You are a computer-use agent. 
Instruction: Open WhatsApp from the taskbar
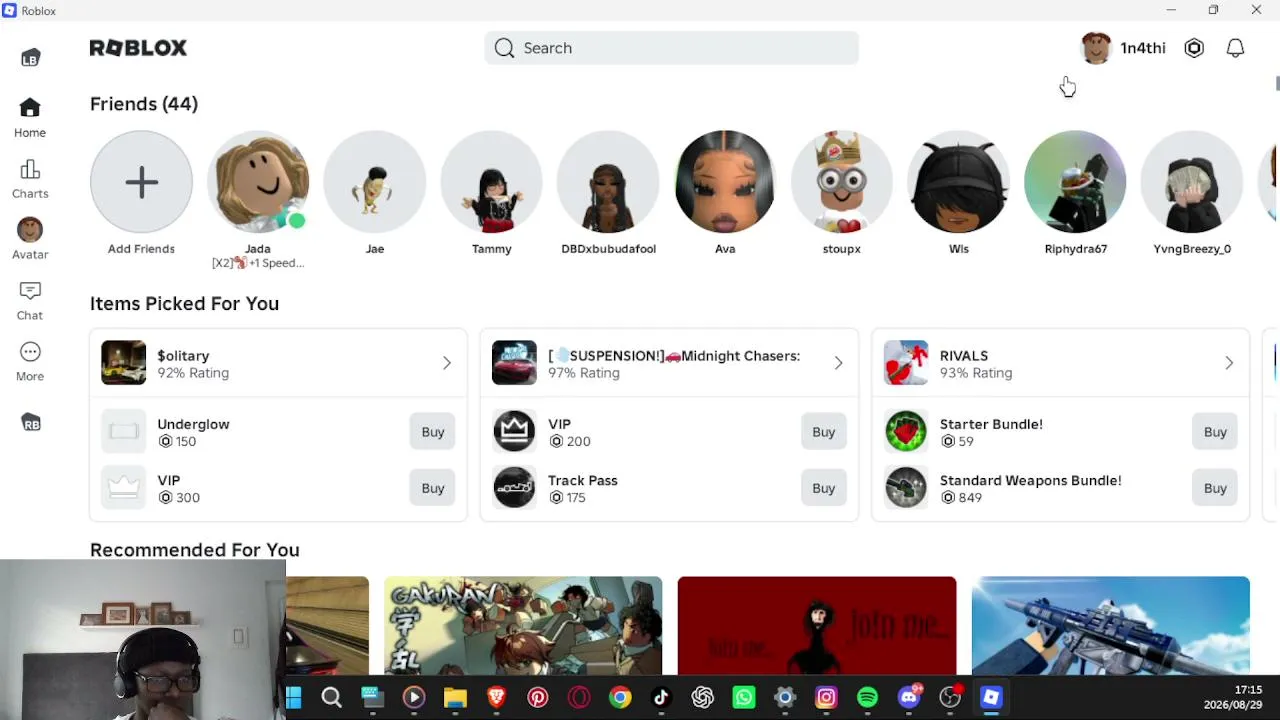click(x=744, y=697)
